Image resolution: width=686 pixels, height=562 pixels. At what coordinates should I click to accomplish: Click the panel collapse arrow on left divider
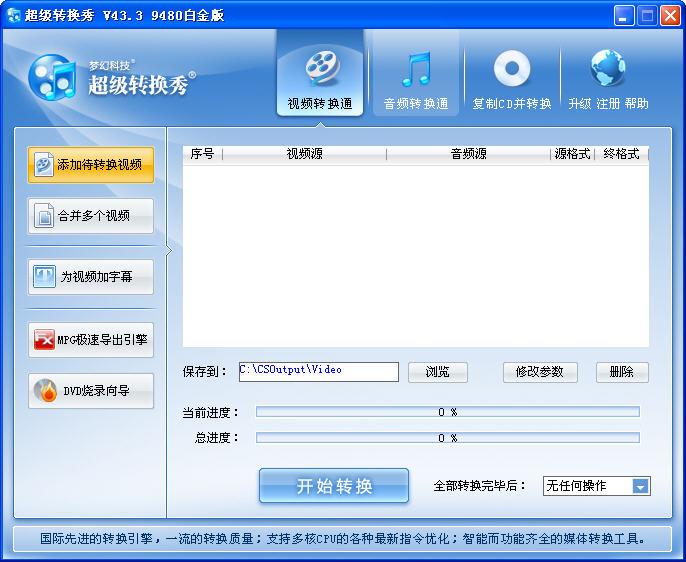[168, 251]
